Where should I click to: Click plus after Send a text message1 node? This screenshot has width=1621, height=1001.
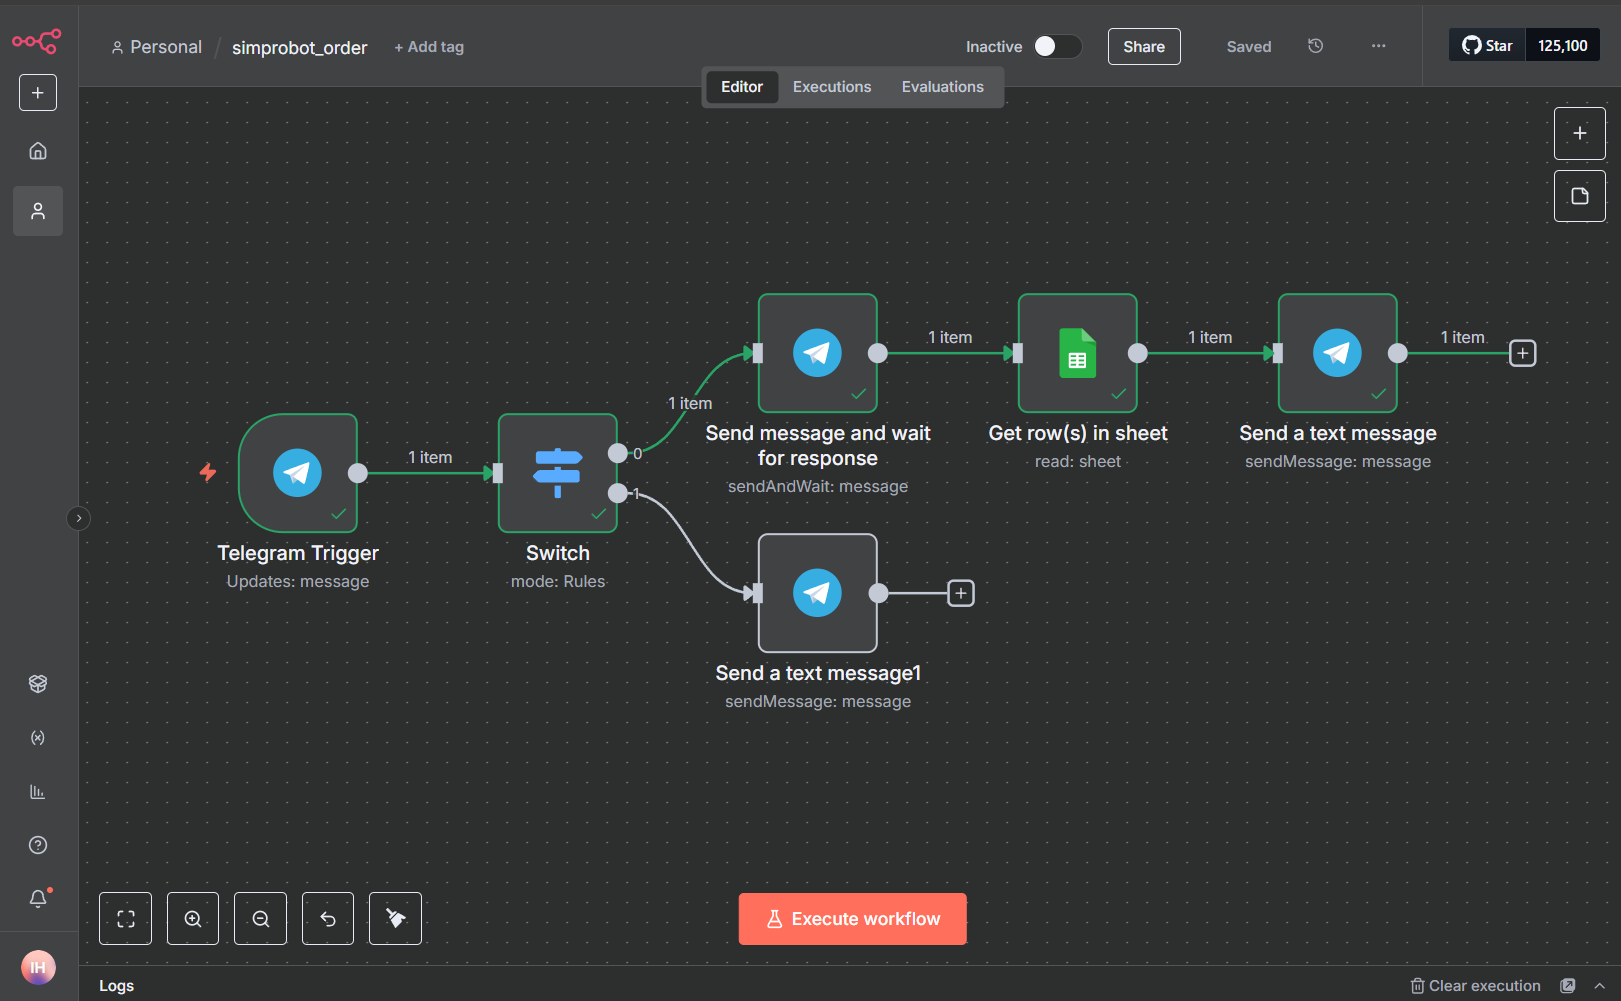coord(961,593)
